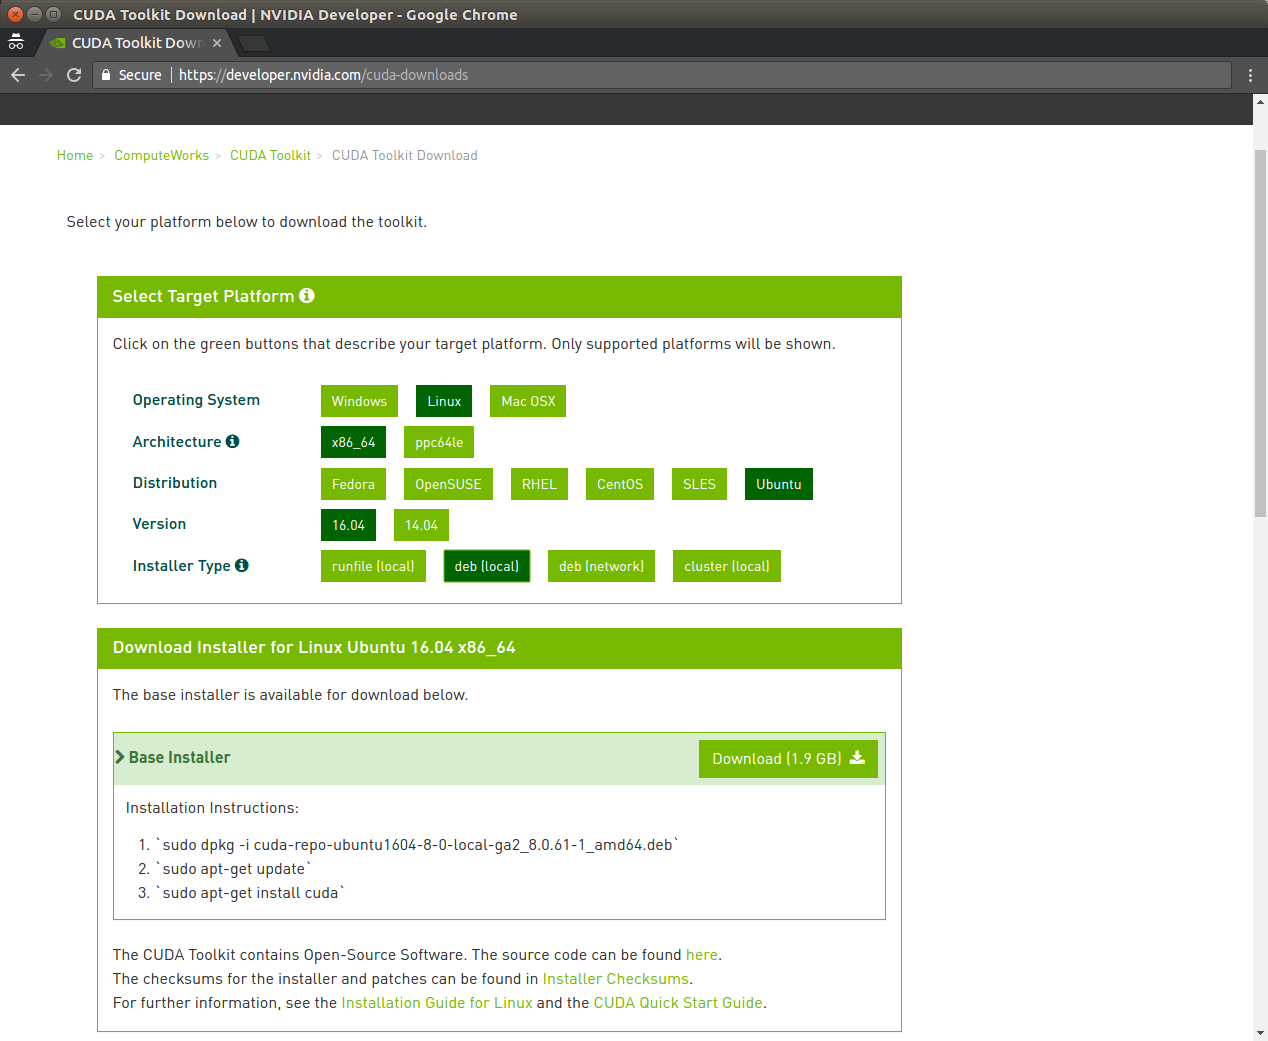This screenshot has height=1041, width=1268.
Task: Select version 16.04
Action: (348, 525)
